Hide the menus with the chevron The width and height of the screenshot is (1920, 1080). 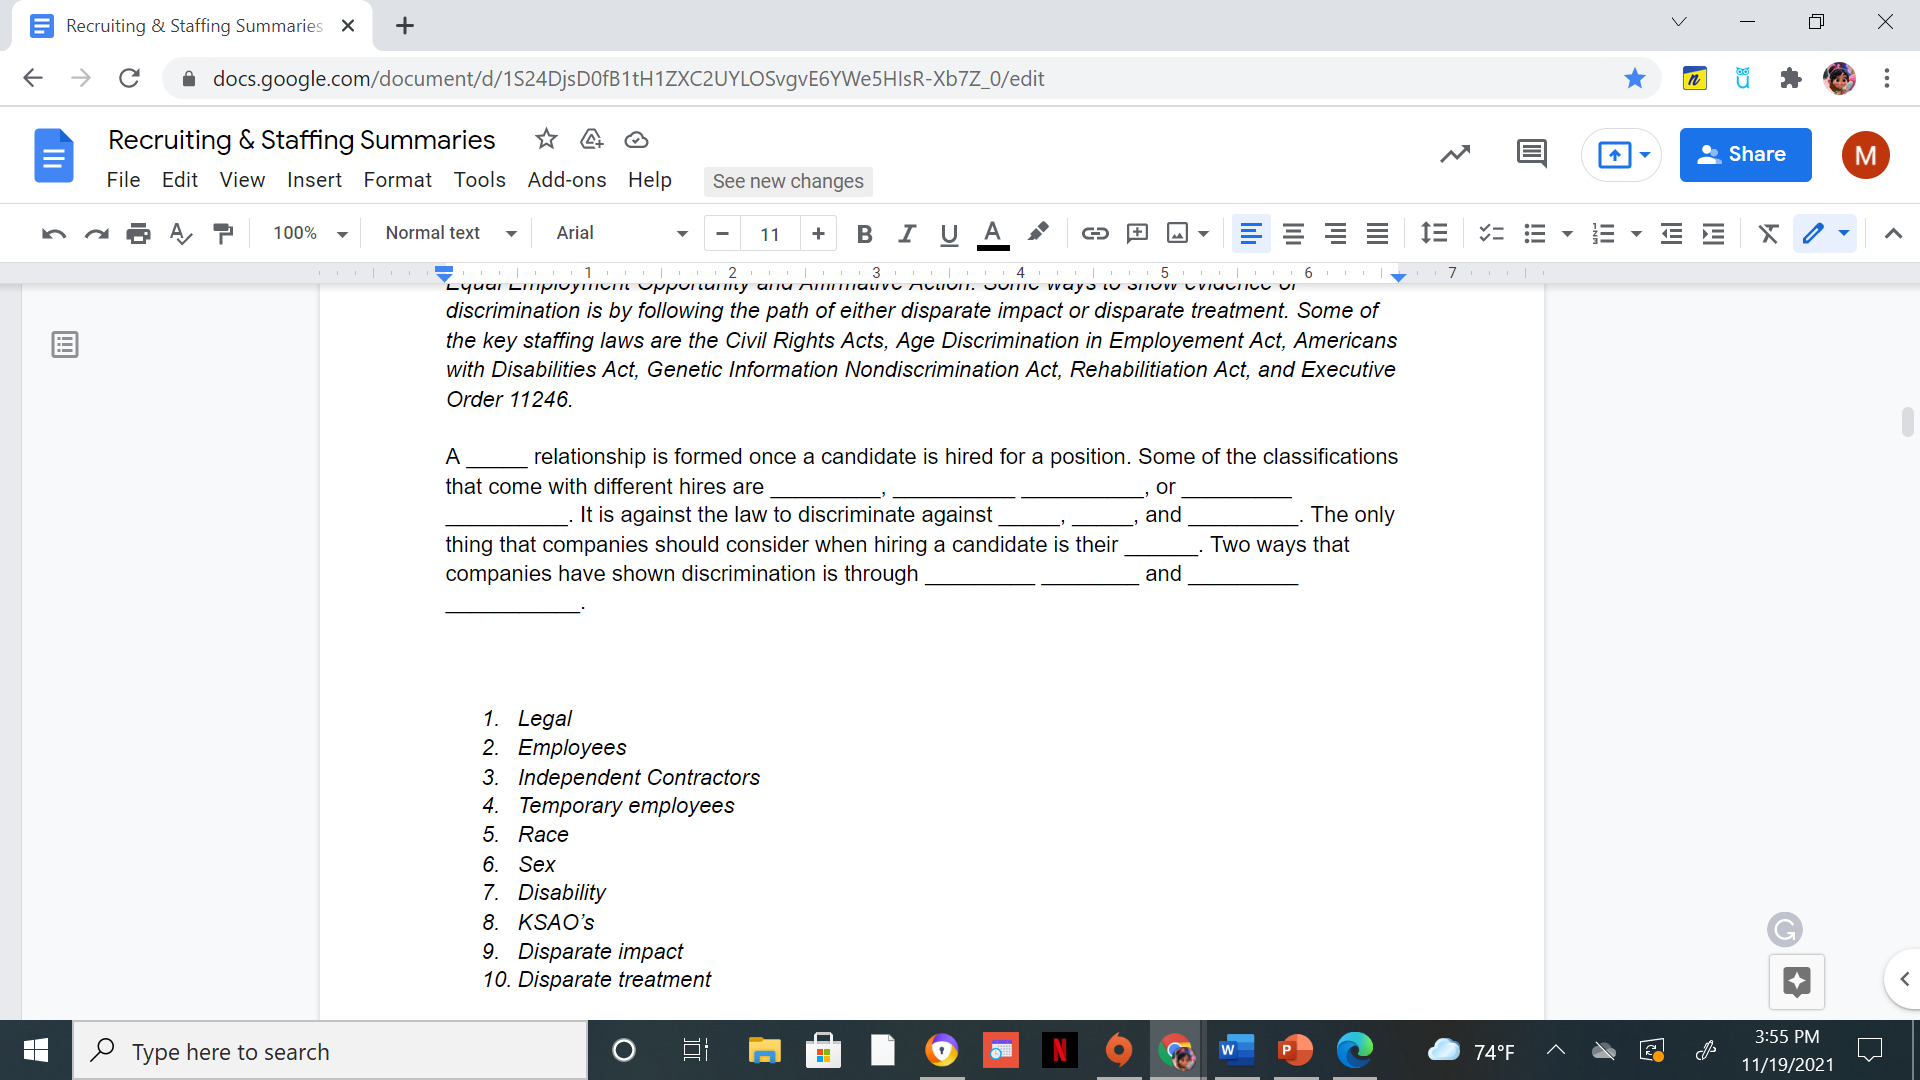click(1892, 233)
